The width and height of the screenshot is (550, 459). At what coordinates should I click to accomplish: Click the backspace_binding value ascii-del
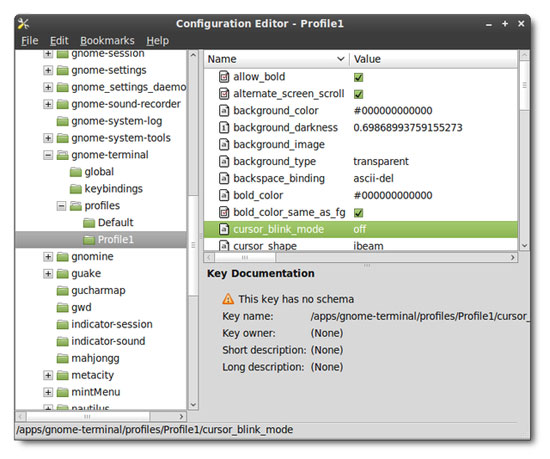[373, 178]
